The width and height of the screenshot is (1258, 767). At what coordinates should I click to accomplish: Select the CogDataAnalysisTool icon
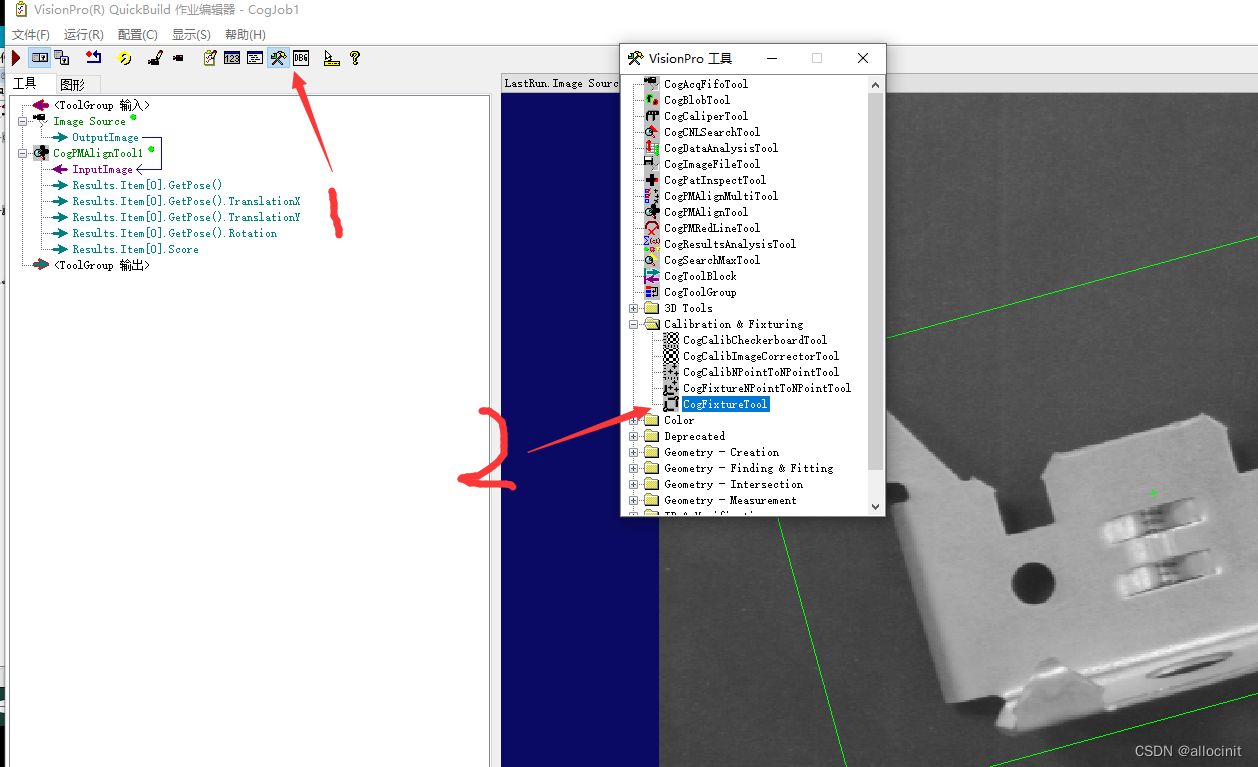(650, 148)
